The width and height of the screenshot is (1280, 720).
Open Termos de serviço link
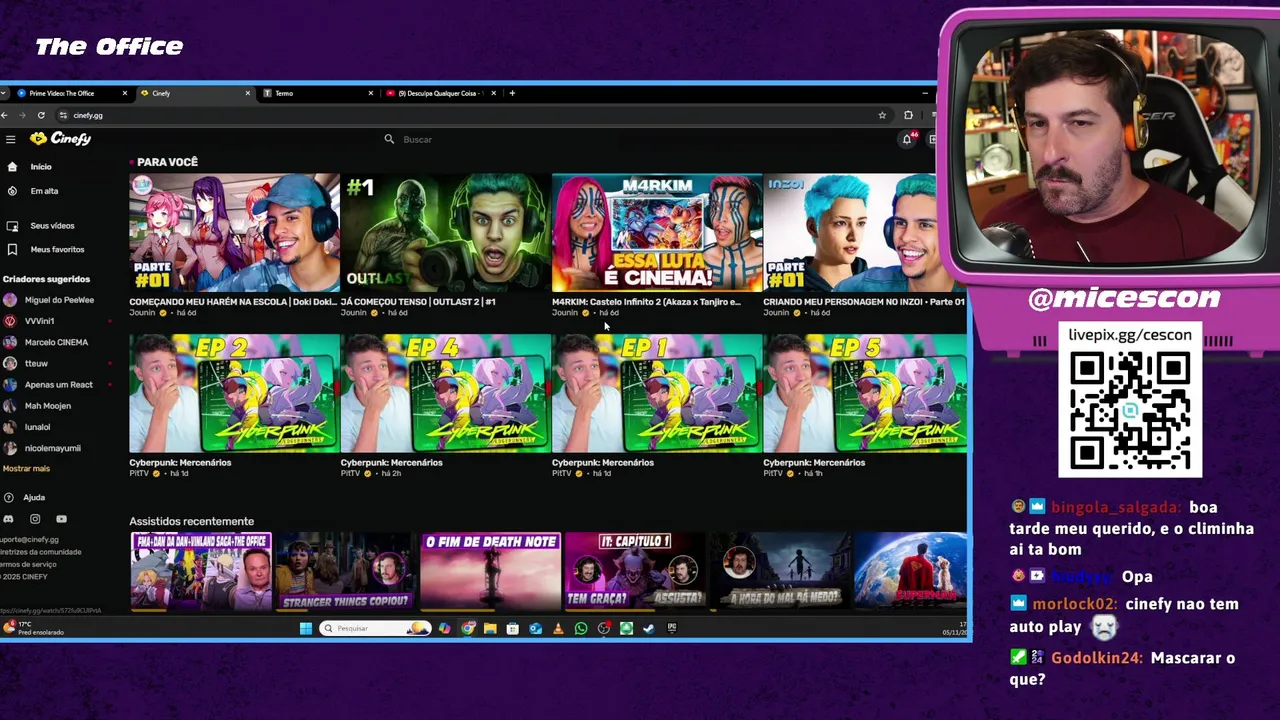(28, 564)
